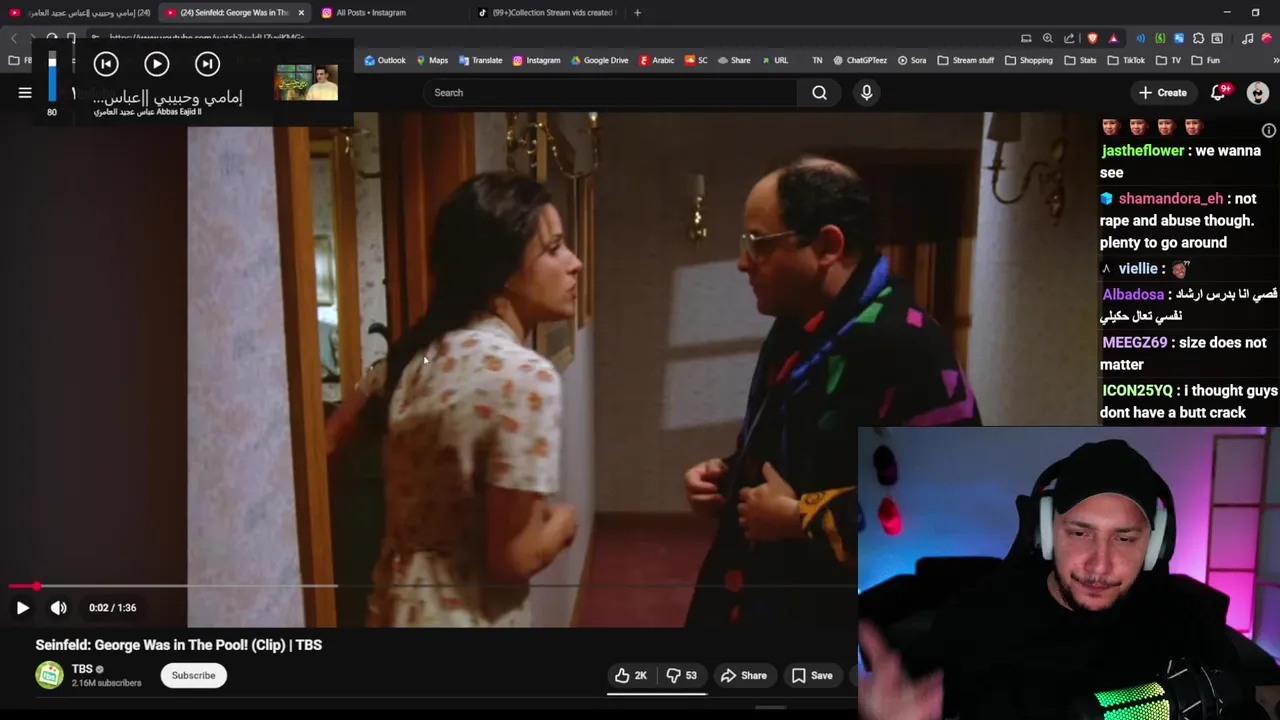Skip to previous track in media overlay

106,64
